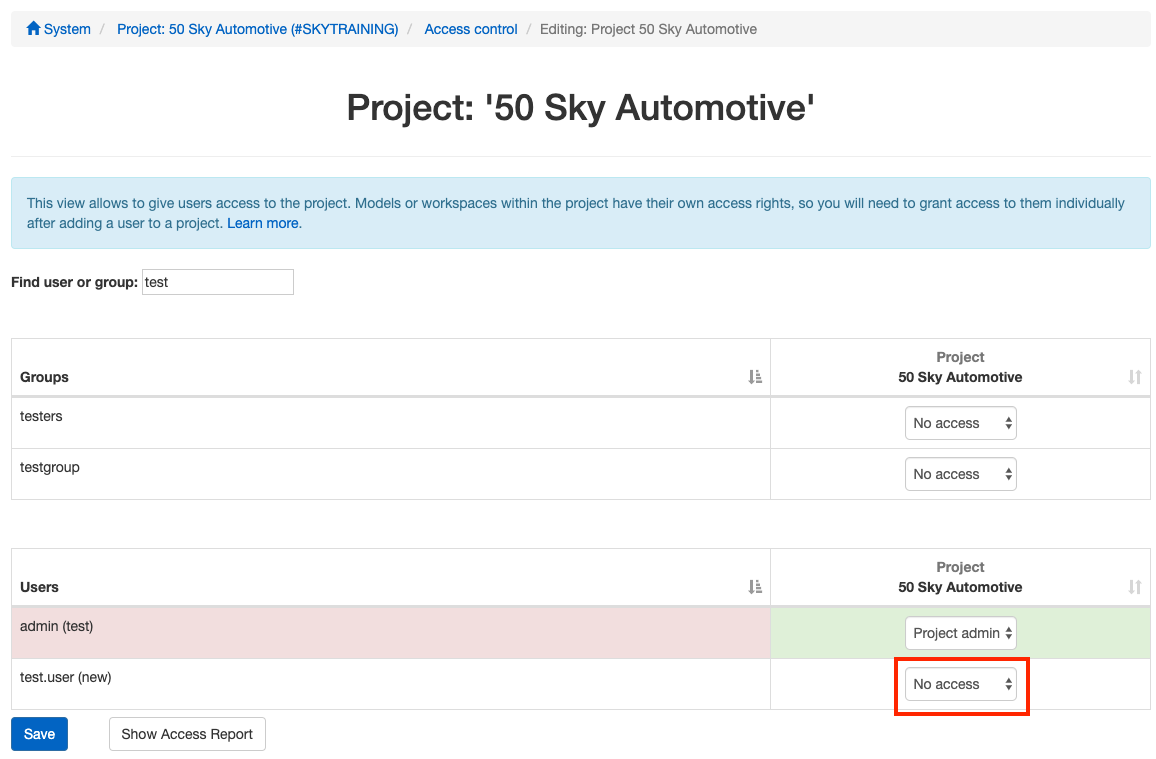Select the testers group row name
The image size is (1156, 759).
pos(41,416)
